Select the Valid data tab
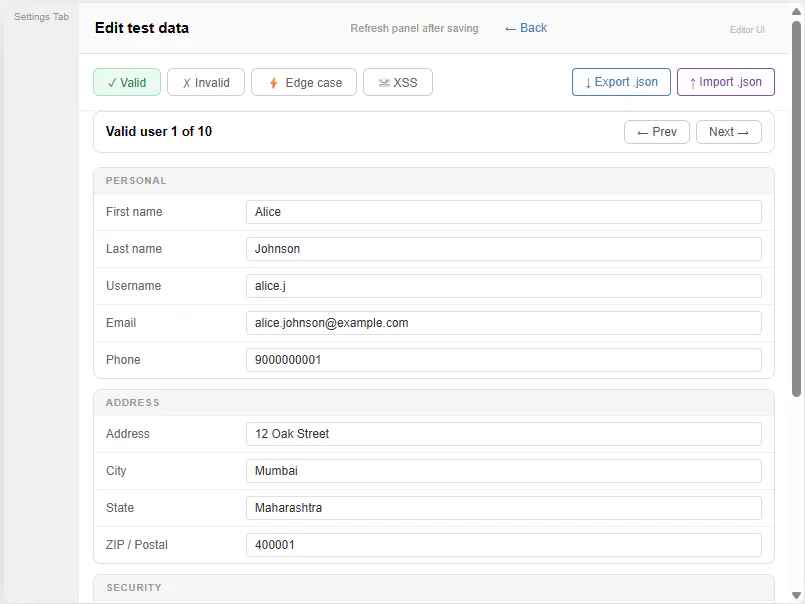The height and width of the screenshot is (604, 805). tap(127, 82)
